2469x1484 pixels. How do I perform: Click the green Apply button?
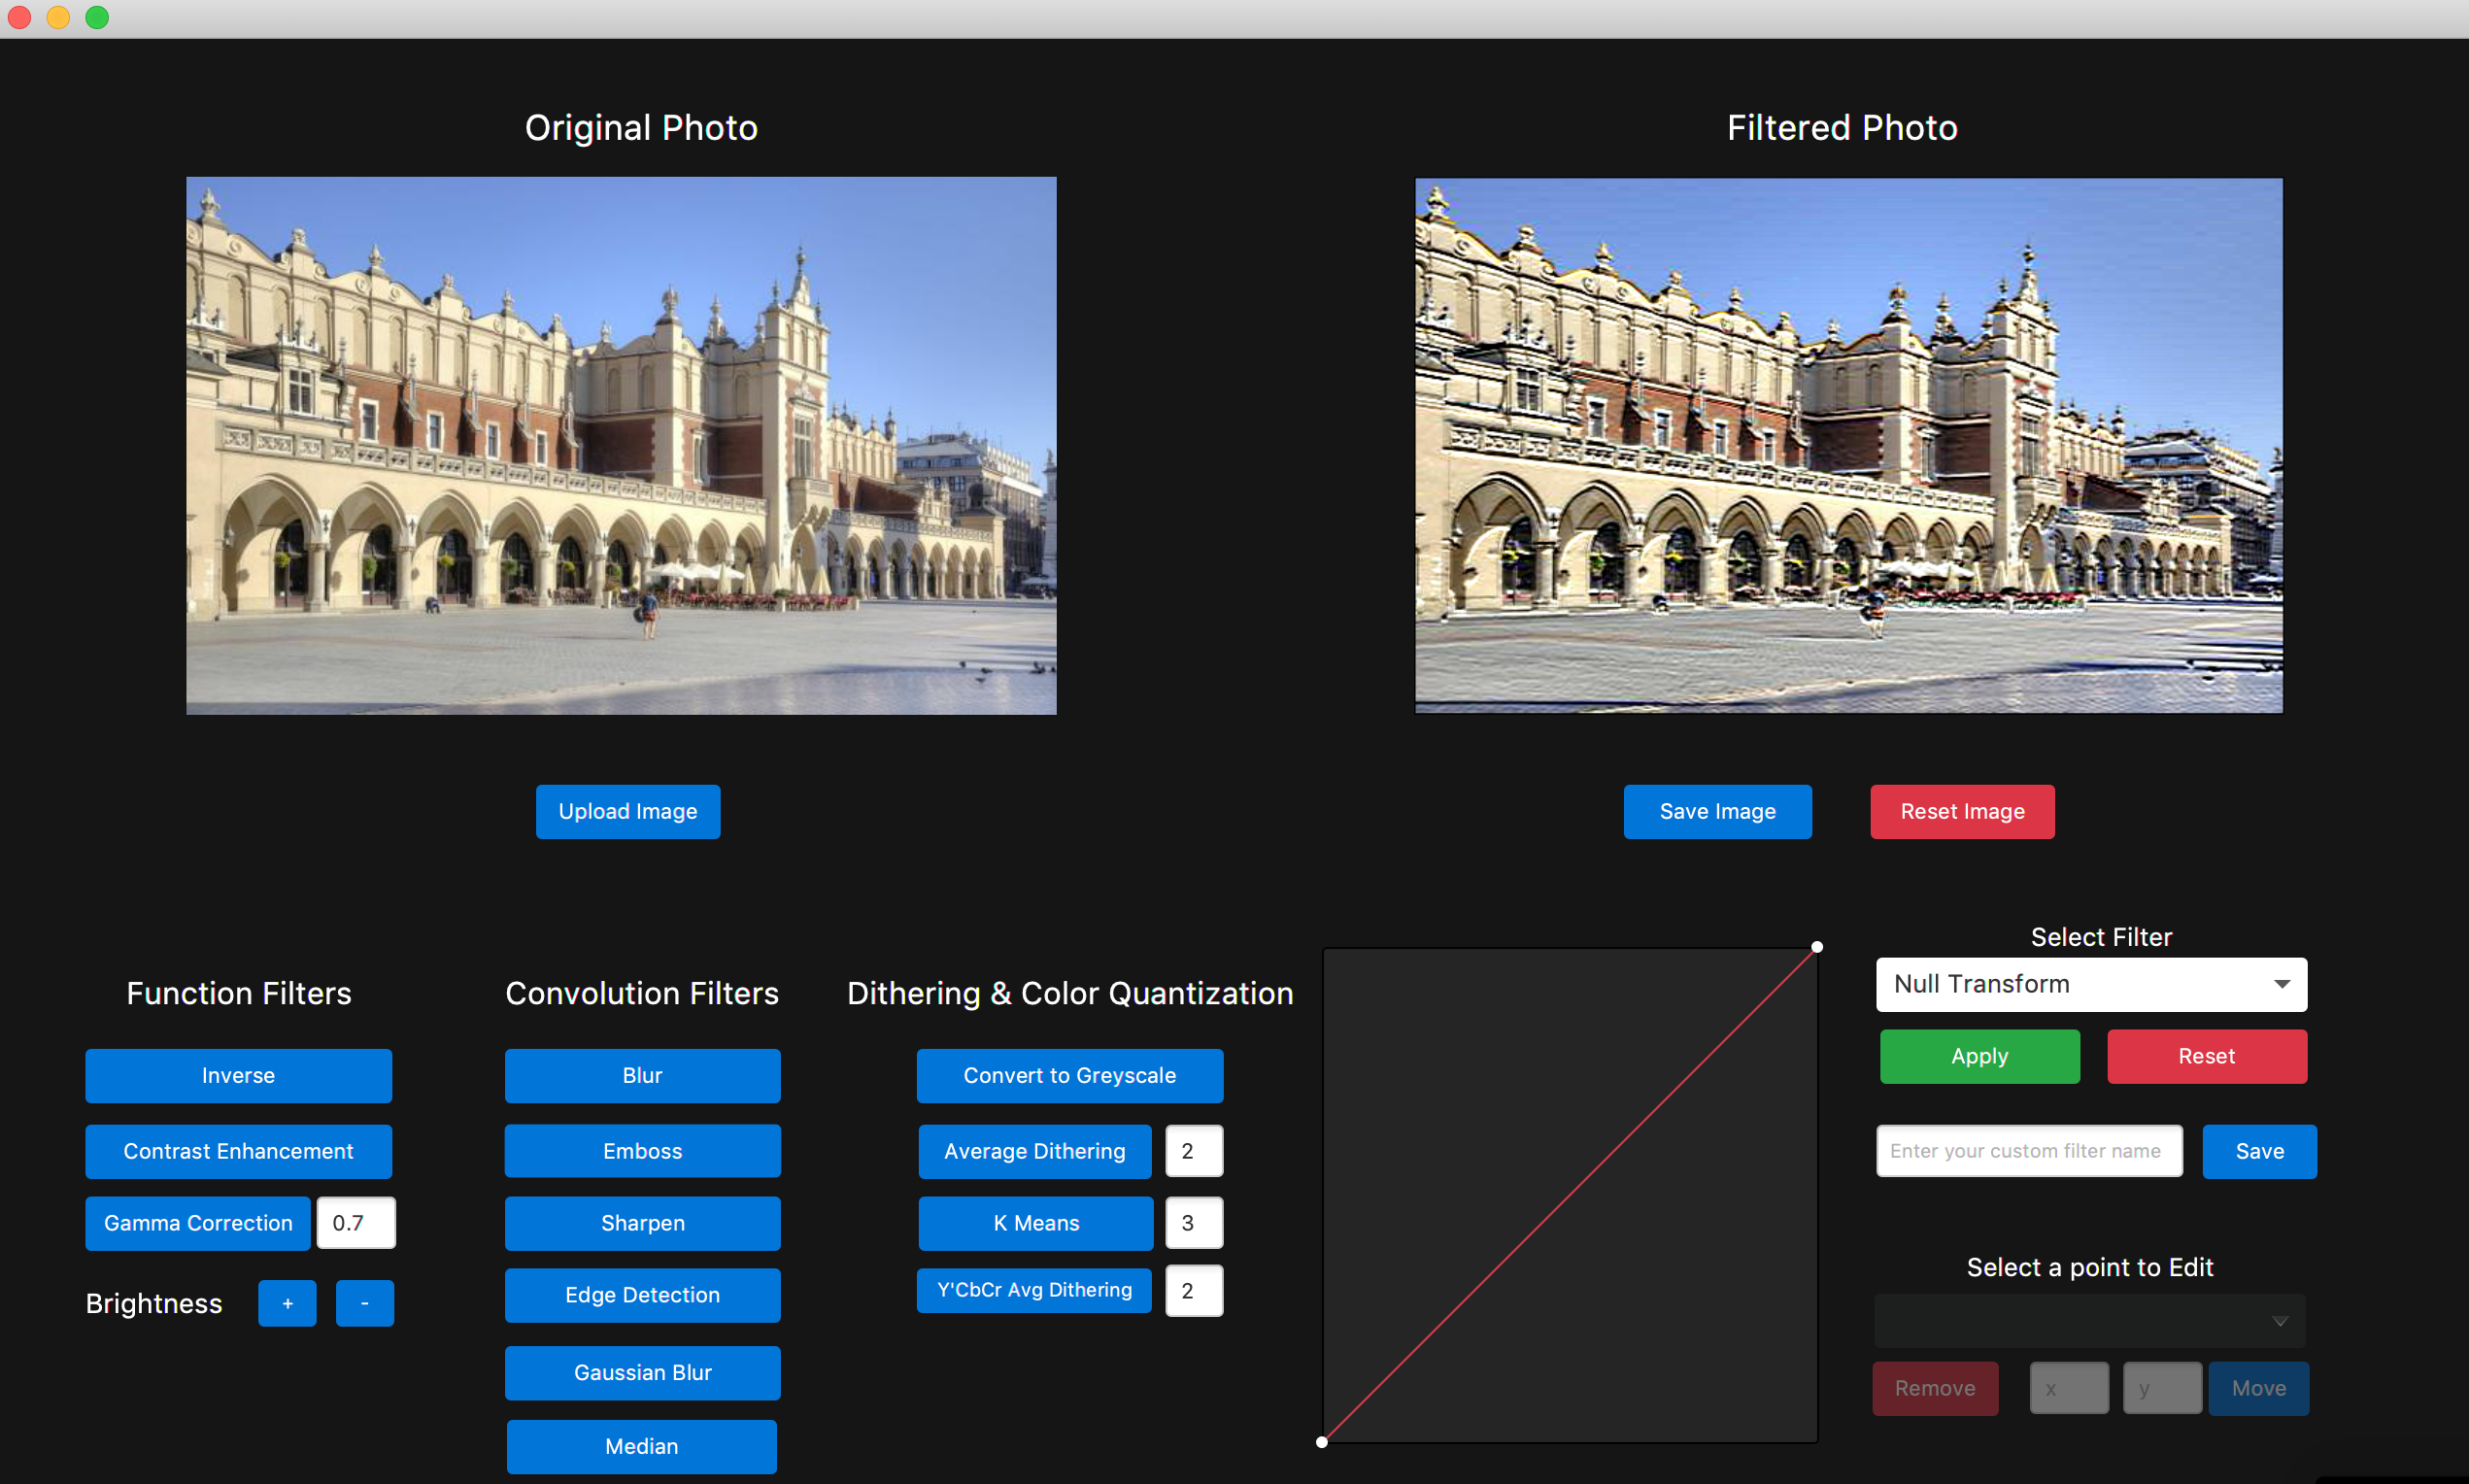pyautogui.click(x=1979, y=1056)
